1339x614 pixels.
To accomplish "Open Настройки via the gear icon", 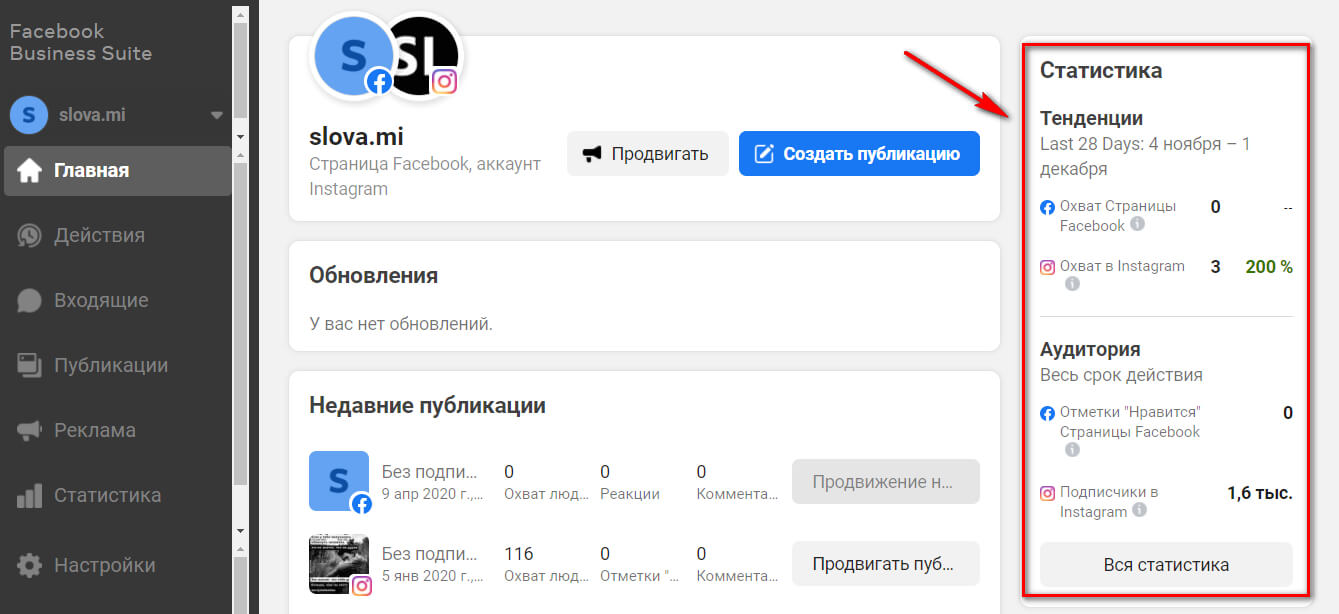I will coord(31,564).
